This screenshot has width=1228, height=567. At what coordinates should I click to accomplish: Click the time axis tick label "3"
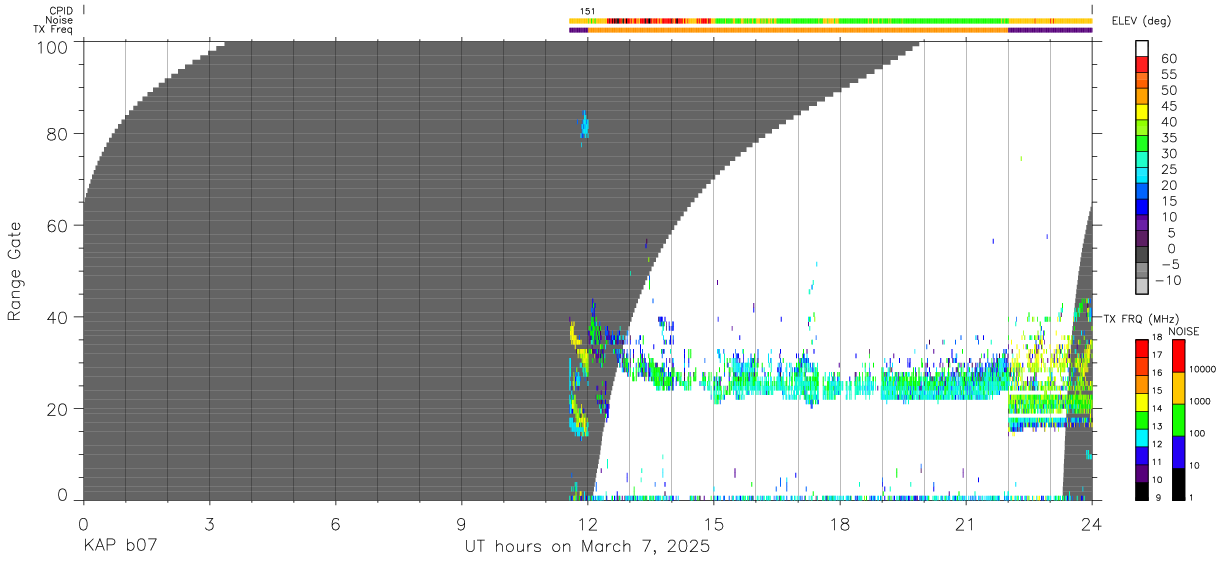[209, 524]
